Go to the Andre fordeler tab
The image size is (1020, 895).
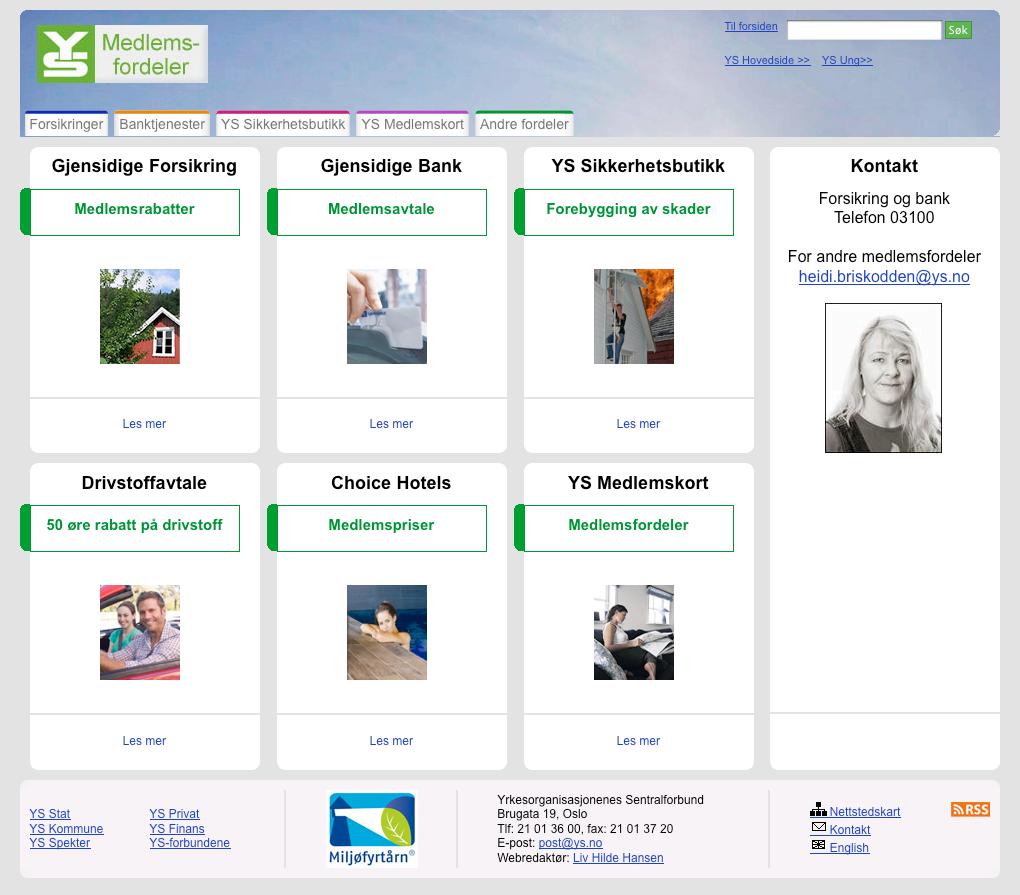(x=524, y=124)
